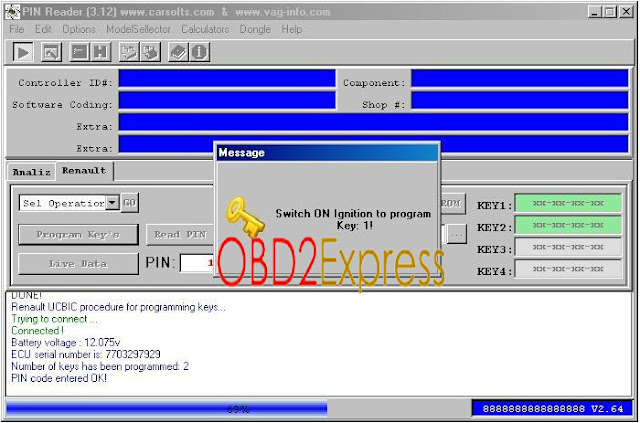The image size is (640, 423).
Task: Click the KEY4 grey code field
Action: [x=568, y=269]
